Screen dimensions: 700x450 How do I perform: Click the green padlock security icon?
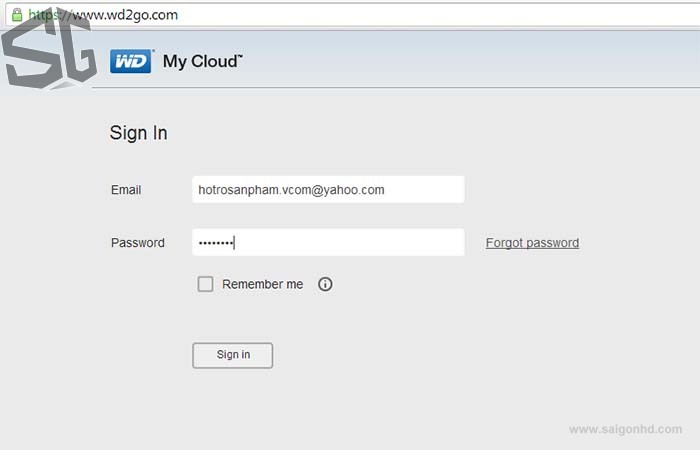pos(17,15)
